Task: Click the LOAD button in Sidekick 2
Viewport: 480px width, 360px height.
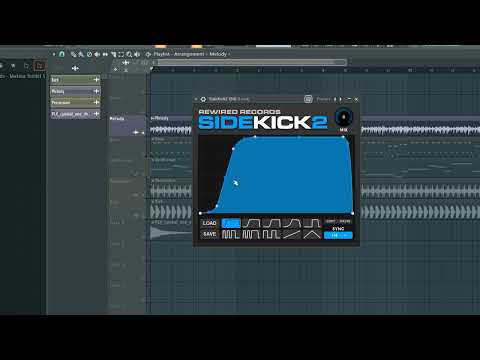Action: click(210, 223)
